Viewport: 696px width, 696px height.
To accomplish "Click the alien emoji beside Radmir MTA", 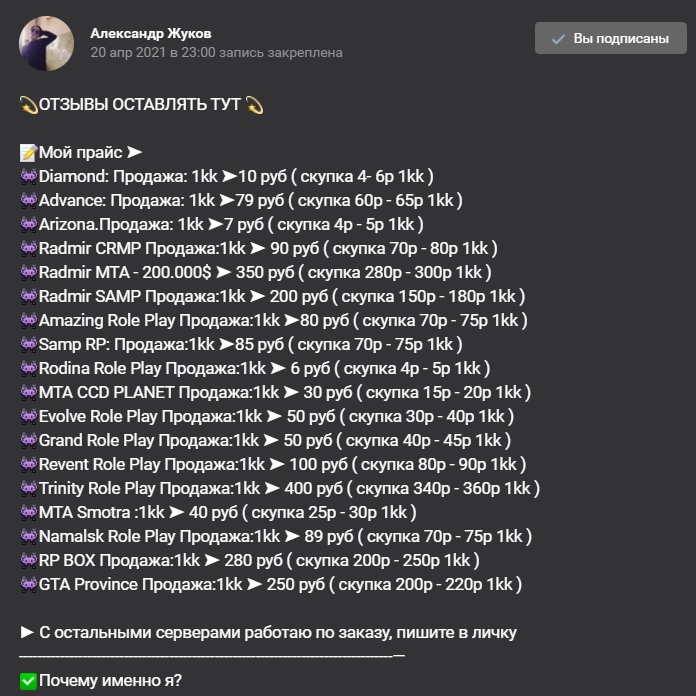I will coord(28,273).
